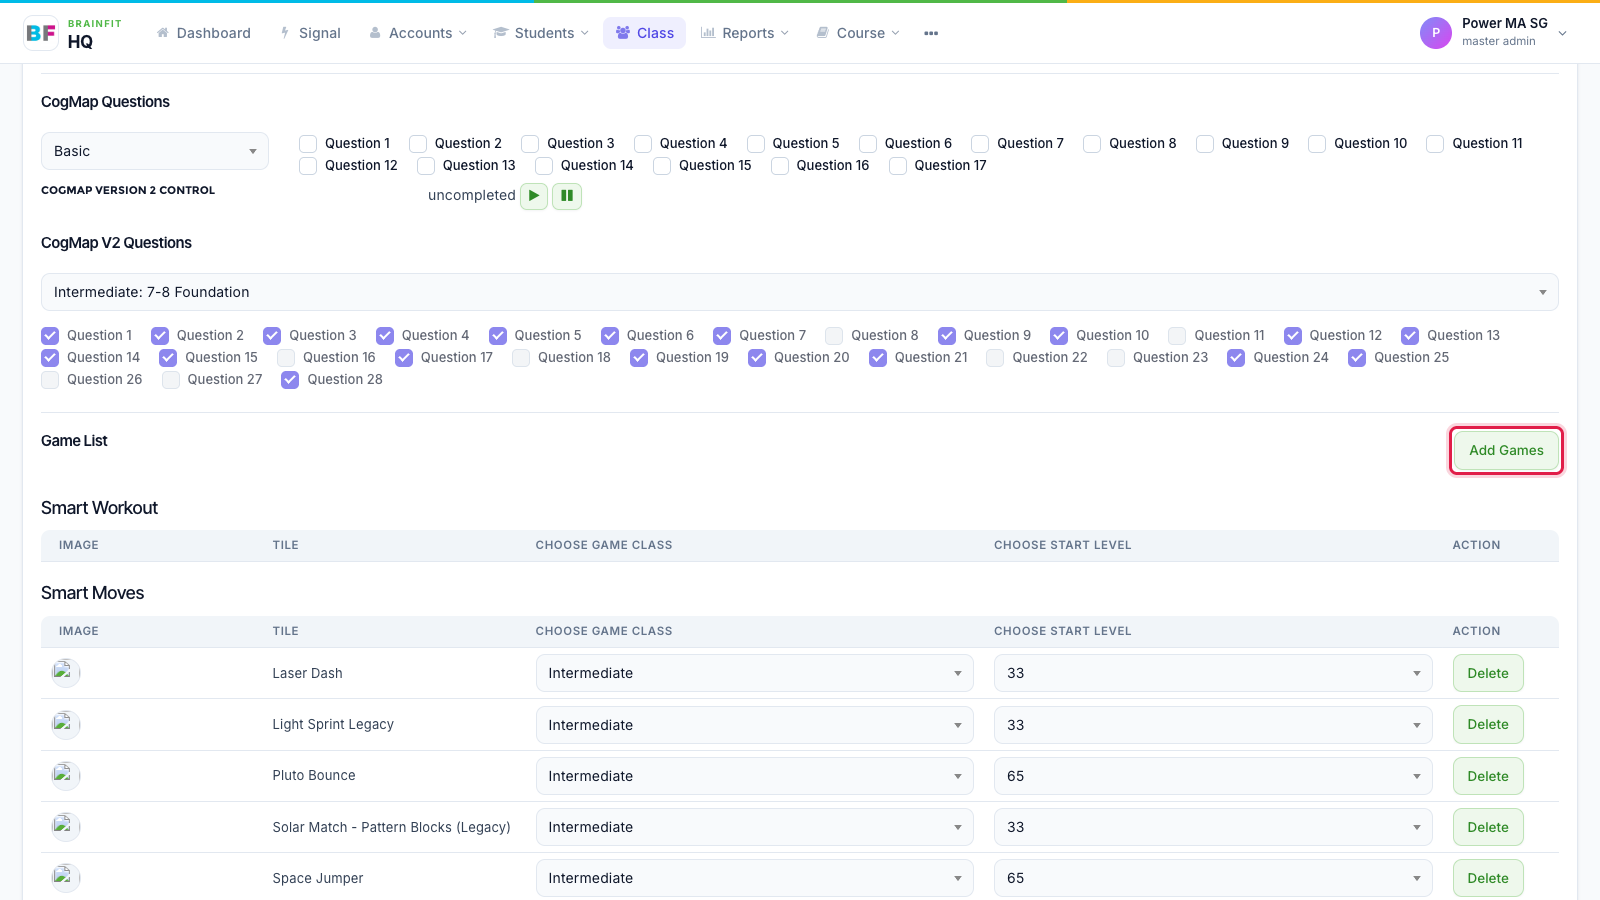Click the BrainFit HQ logo

coord(73,33)
